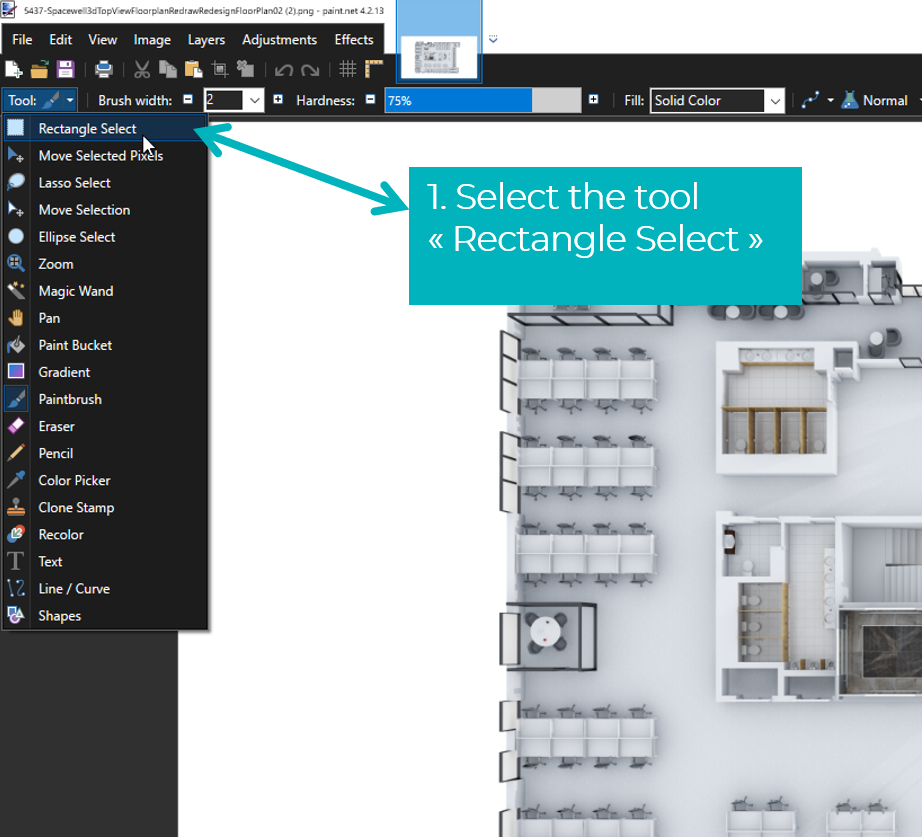Image resolution: width=922 pixels, height=837 pixels.
Task: Choose Rectangle Select from tool list
Action: (105, 128)
